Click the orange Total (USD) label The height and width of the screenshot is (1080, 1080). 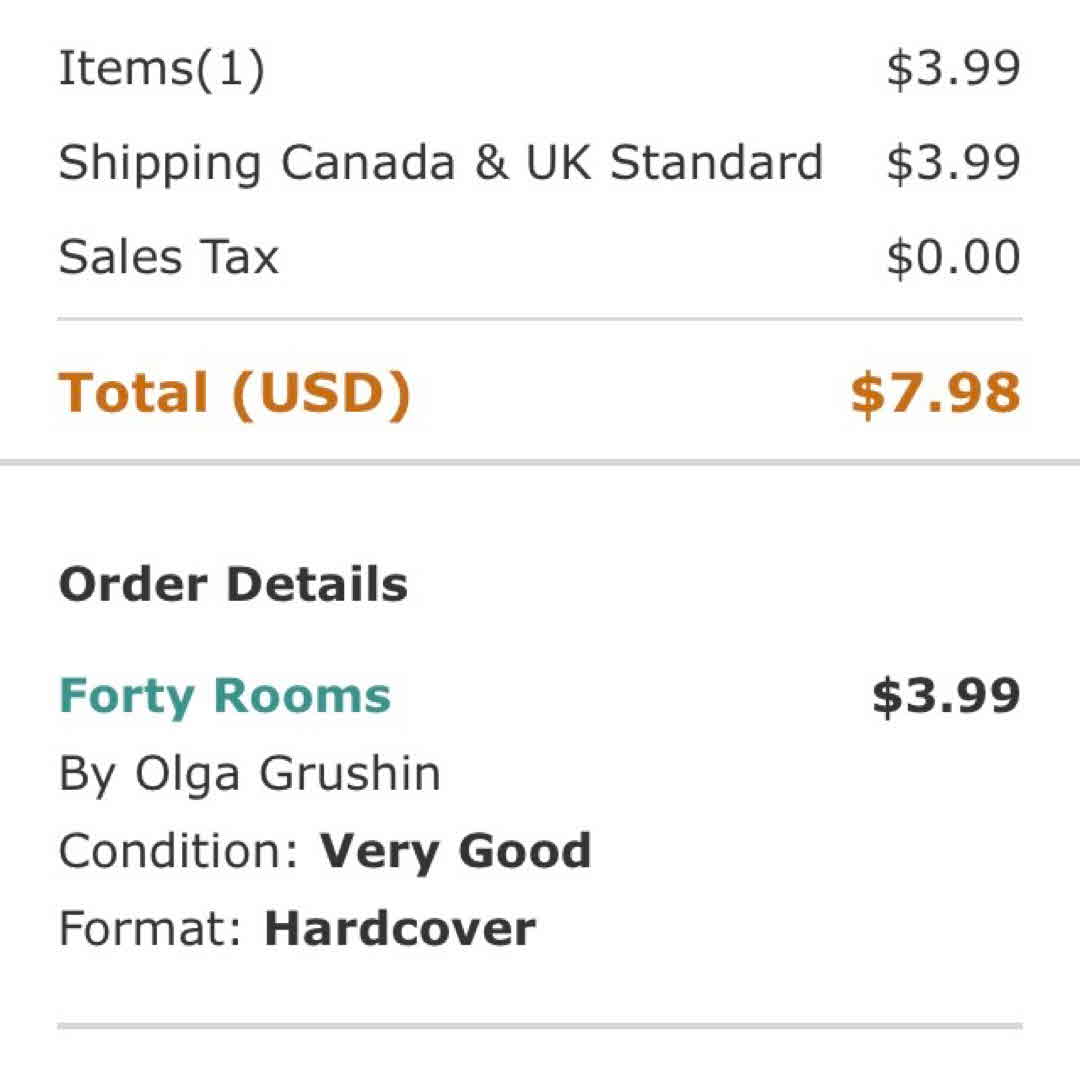[x=235, y=392]
